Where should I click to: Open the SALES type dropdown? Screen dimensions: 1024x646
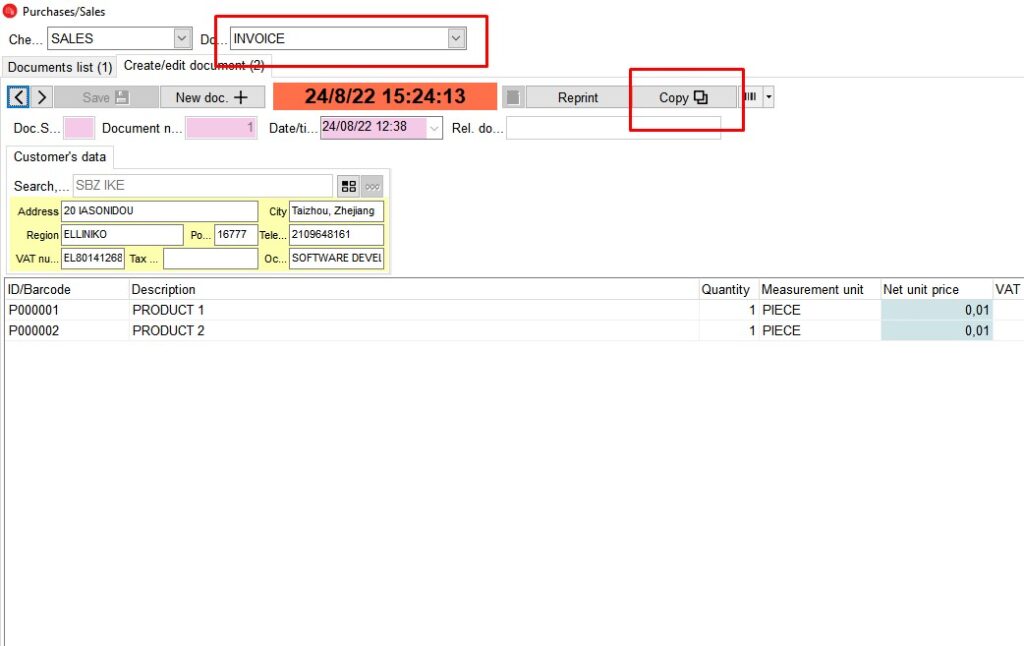[x=182, y=39]
